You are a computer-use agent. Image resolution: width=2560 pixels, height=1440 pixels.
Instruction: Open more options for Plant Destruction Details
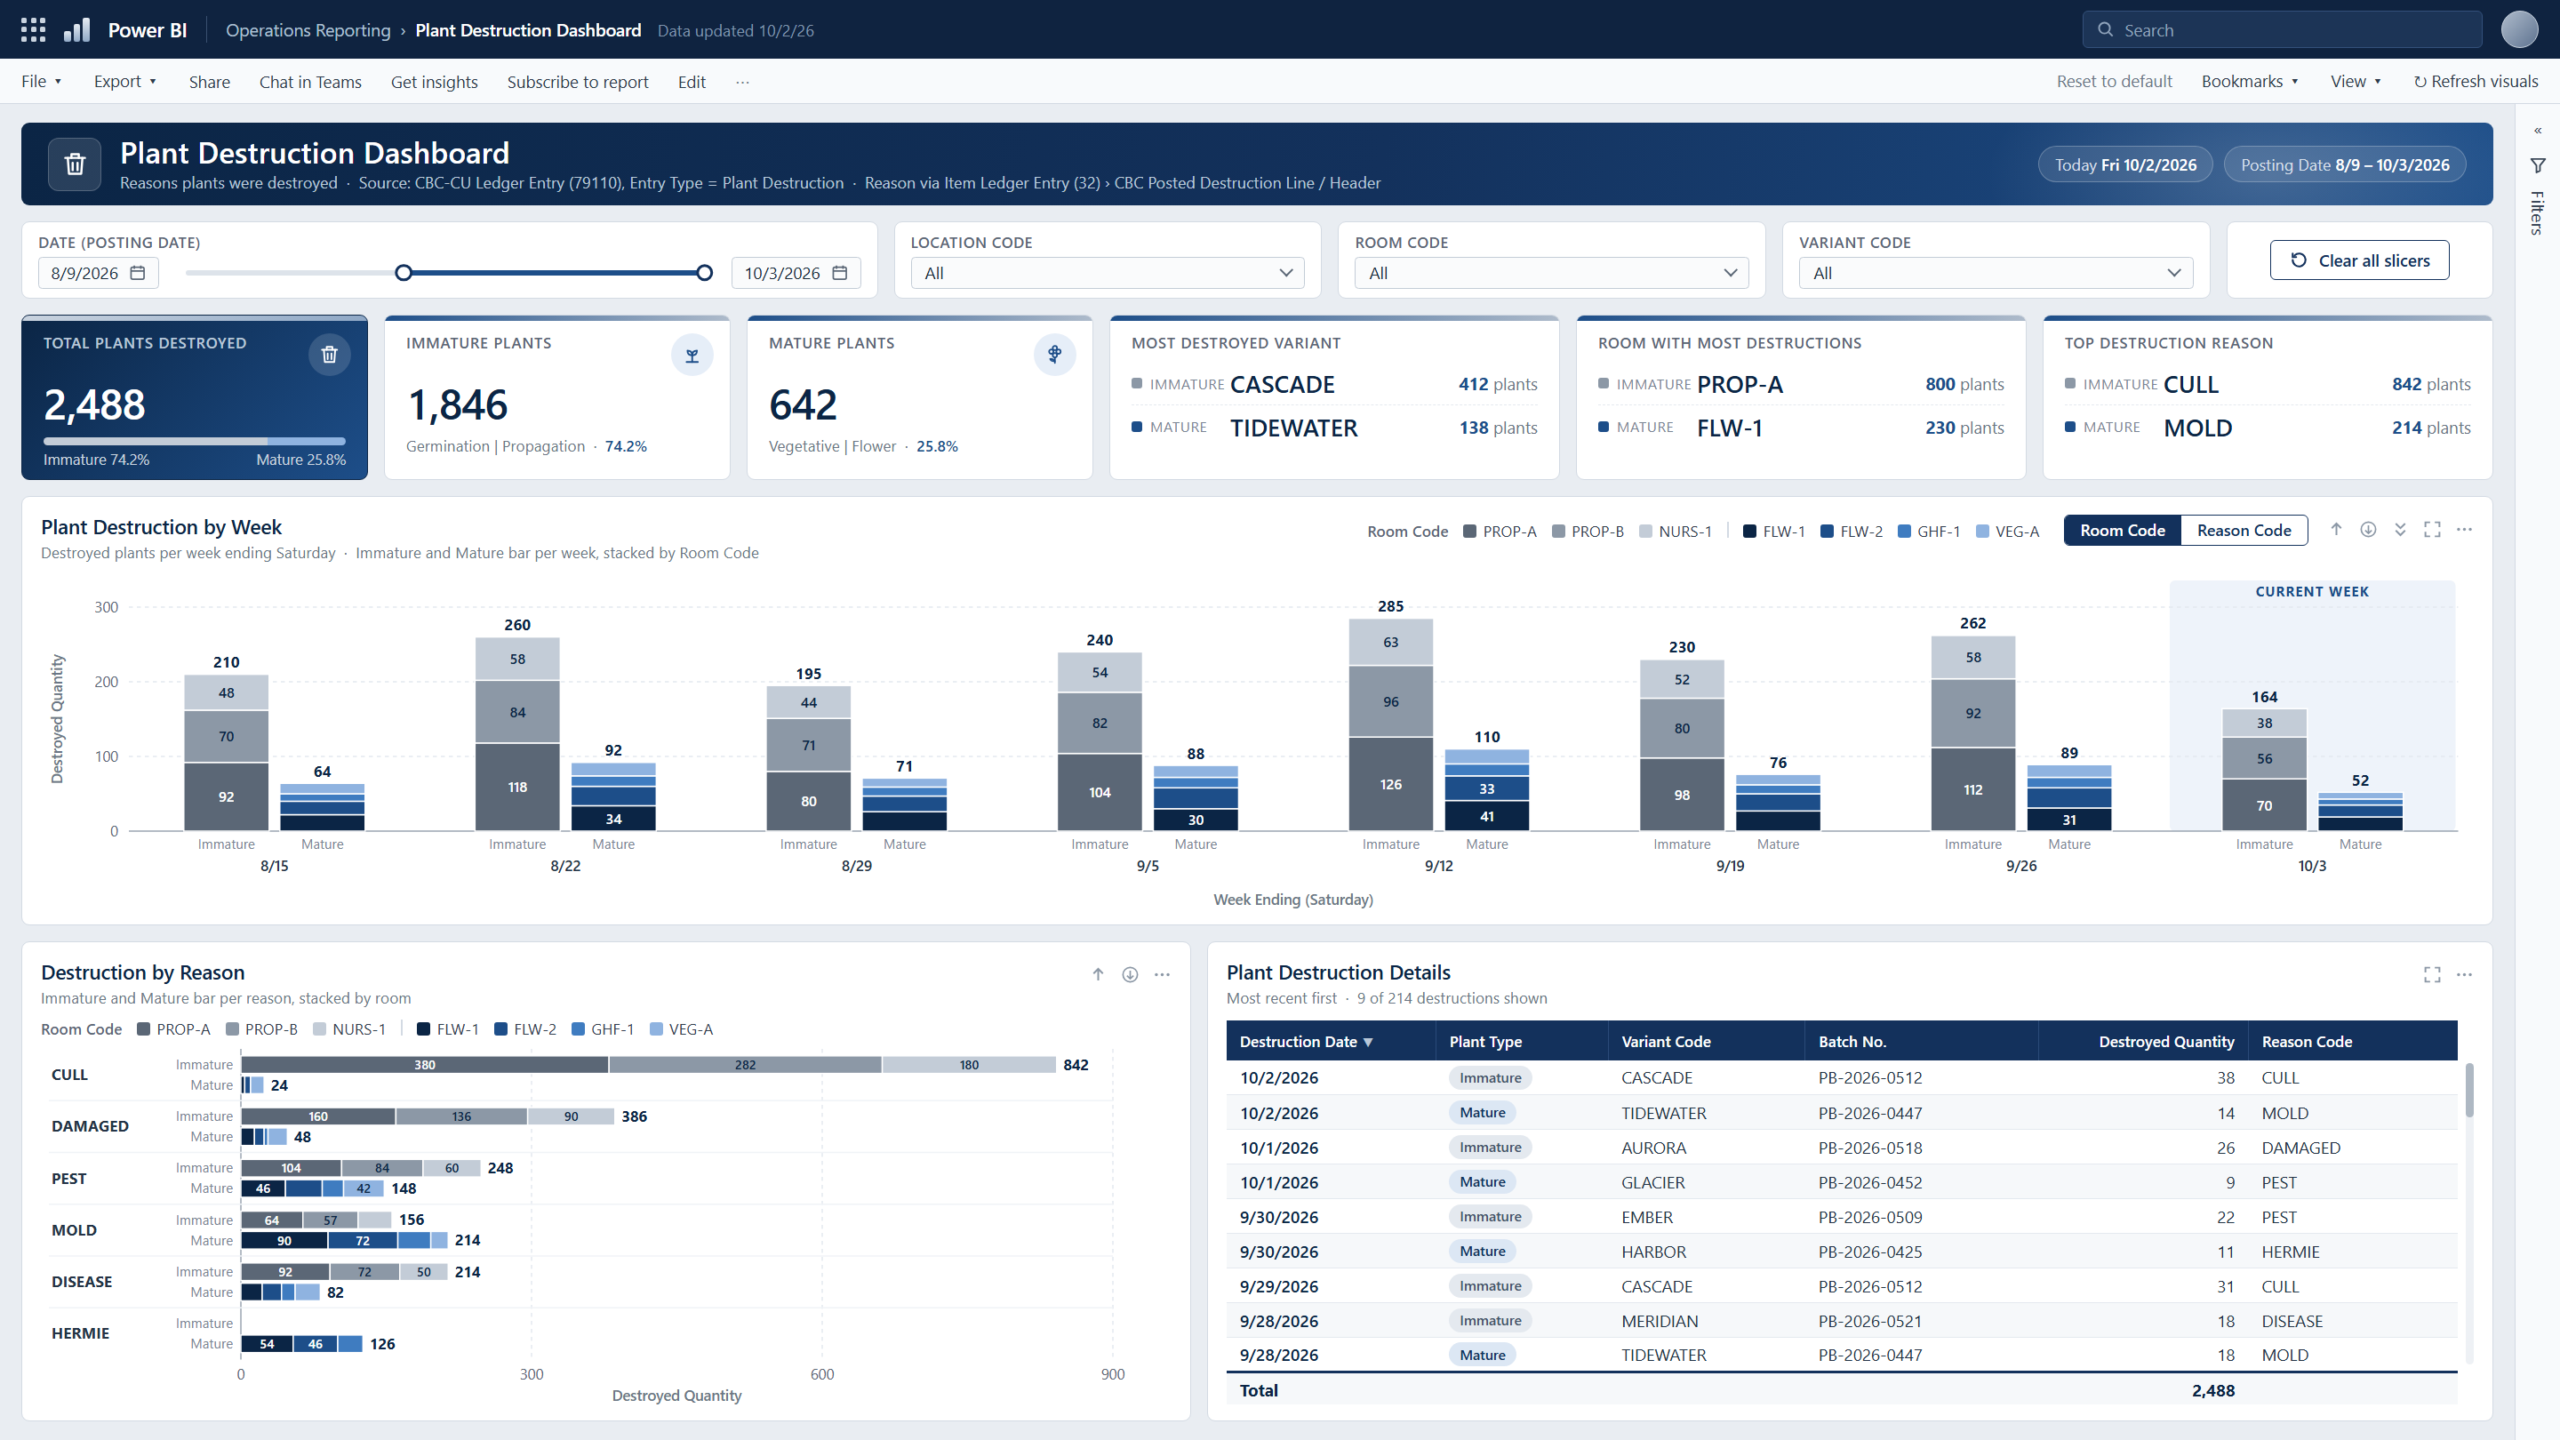[x=2464, y=974]
